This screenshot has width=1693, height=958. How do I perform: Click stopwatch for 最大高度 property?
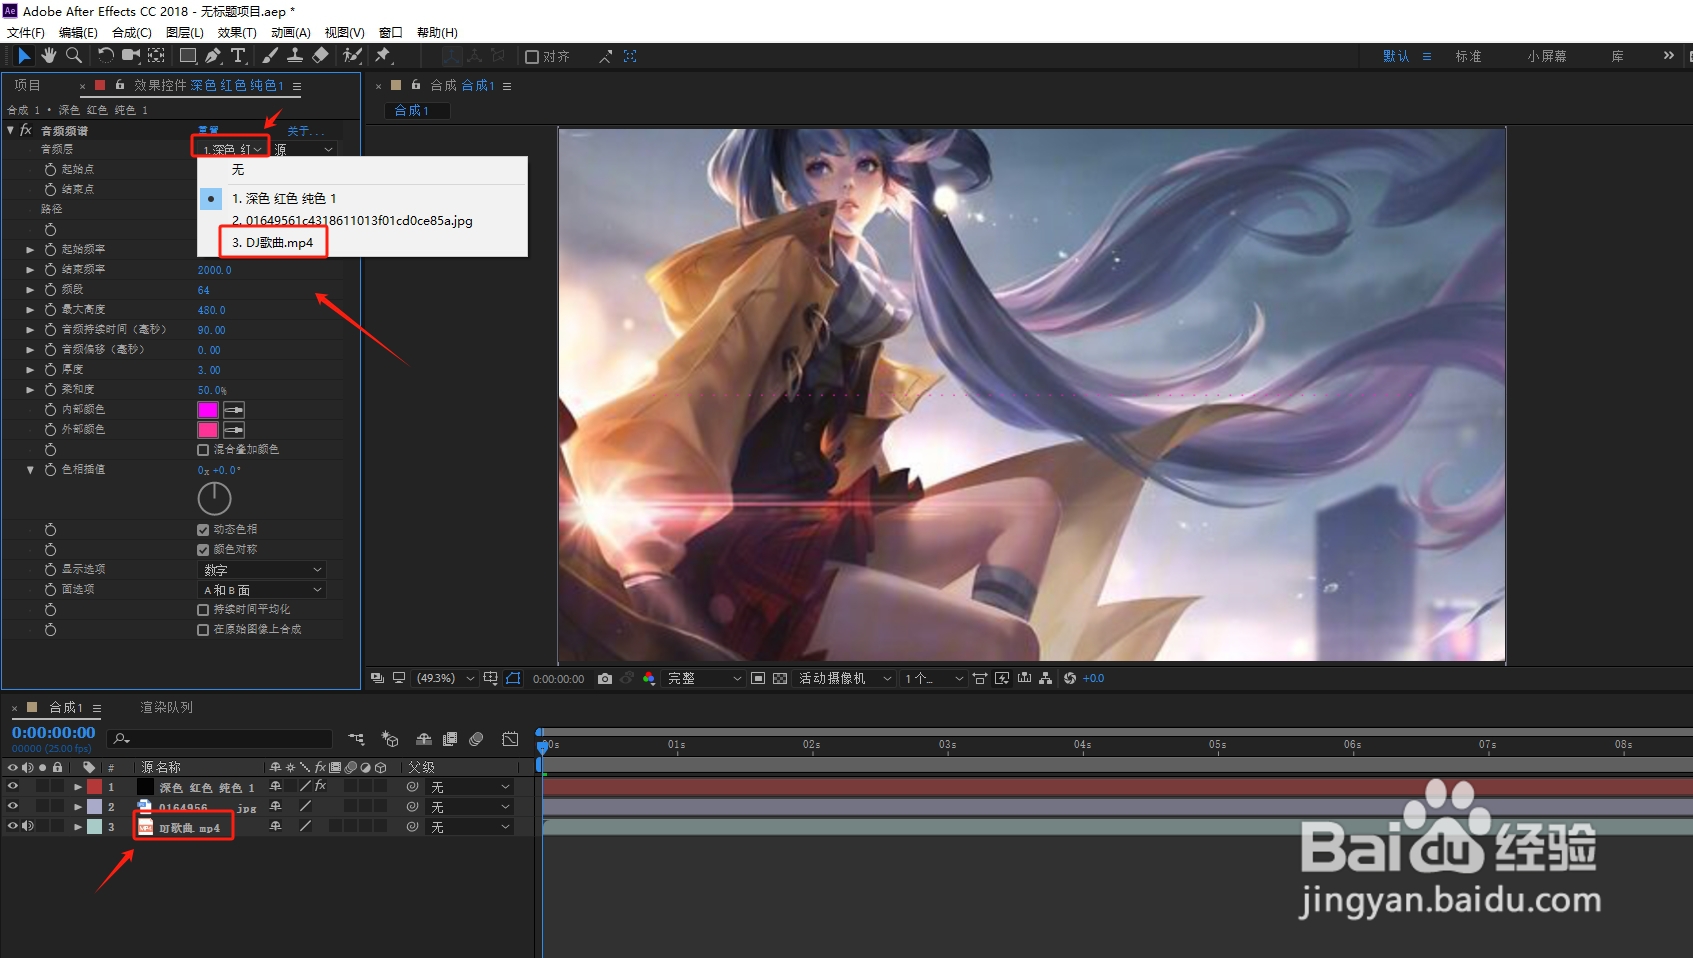(x=50, y=310)
